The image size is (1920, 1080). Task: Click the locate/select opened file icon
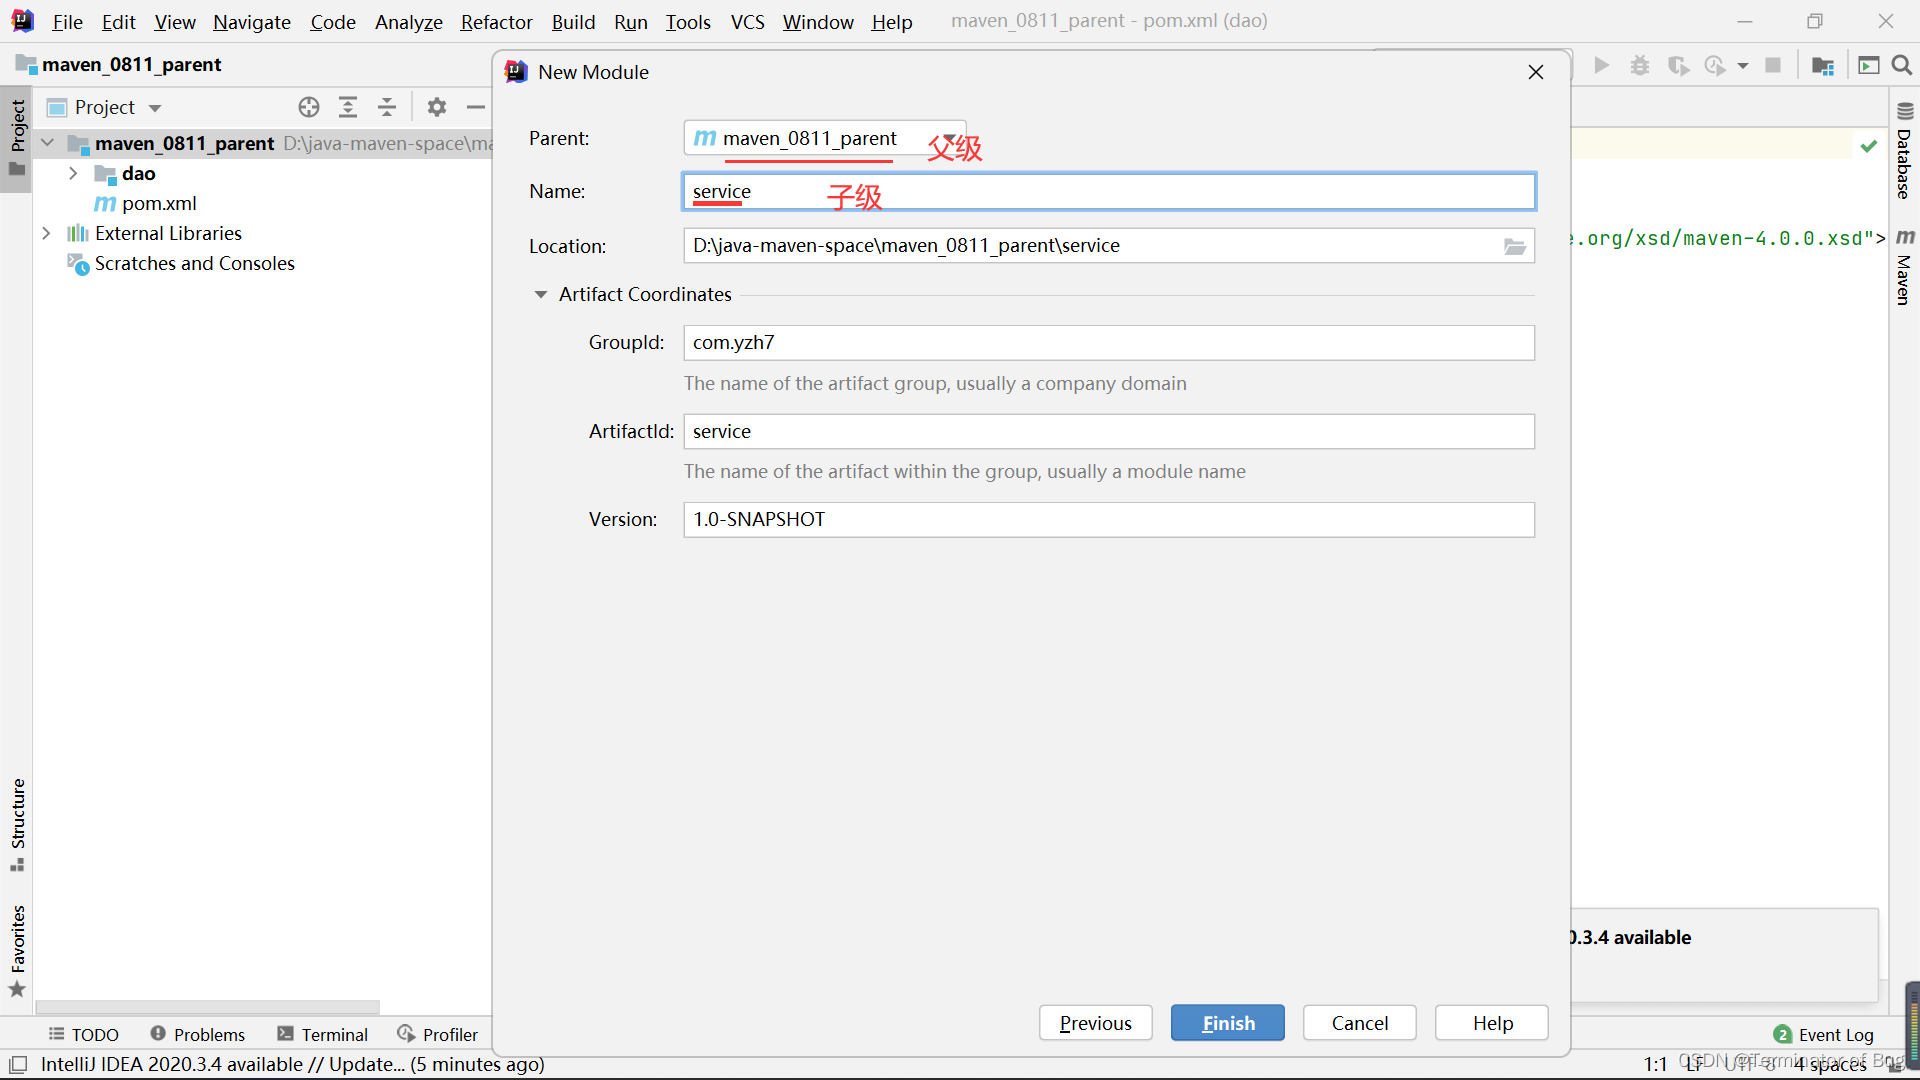(x=309, y=107)
